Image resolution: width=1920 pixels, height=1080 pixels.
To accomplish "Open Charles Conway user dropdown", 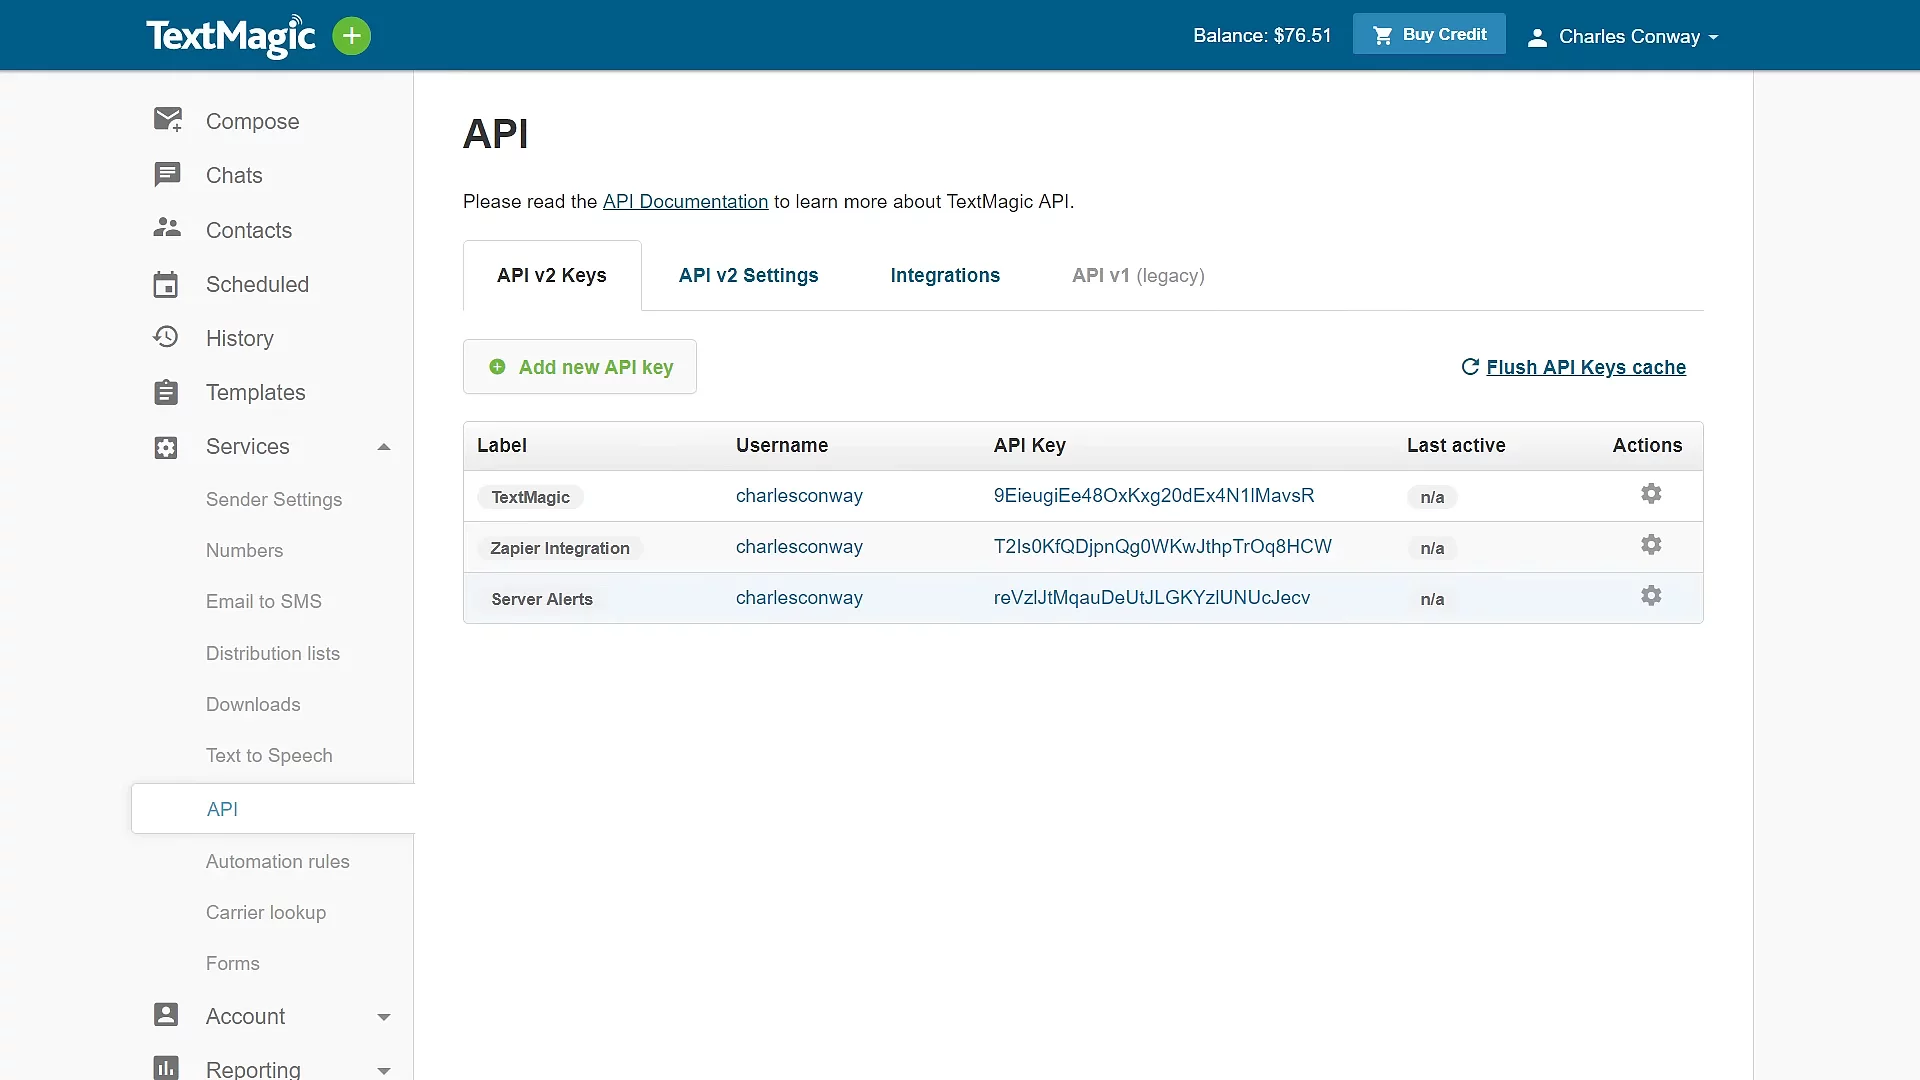I will (1624, 37).
